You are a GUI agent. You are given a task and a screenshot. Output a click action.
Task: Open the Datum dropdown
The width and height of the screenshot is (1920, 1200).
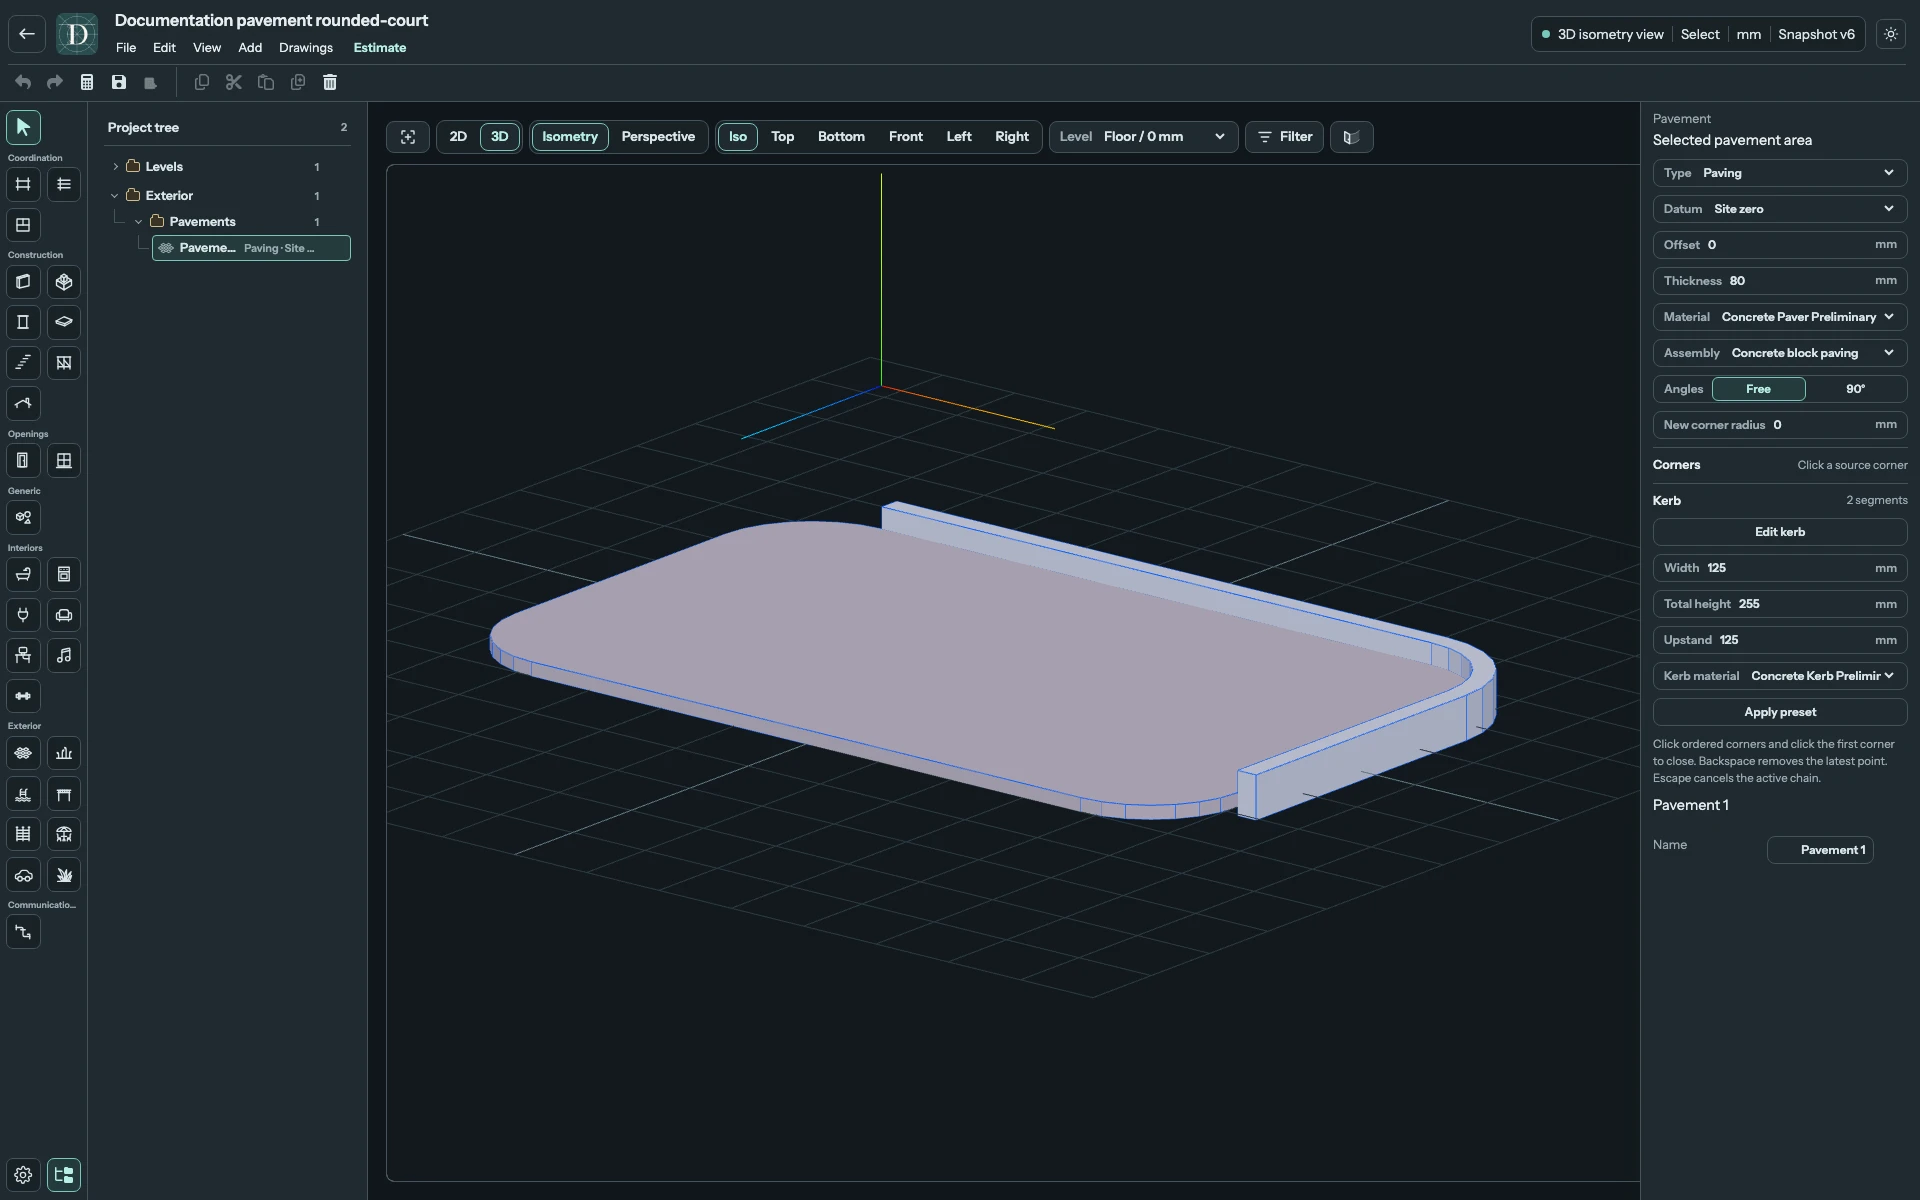click(1780, 209)
